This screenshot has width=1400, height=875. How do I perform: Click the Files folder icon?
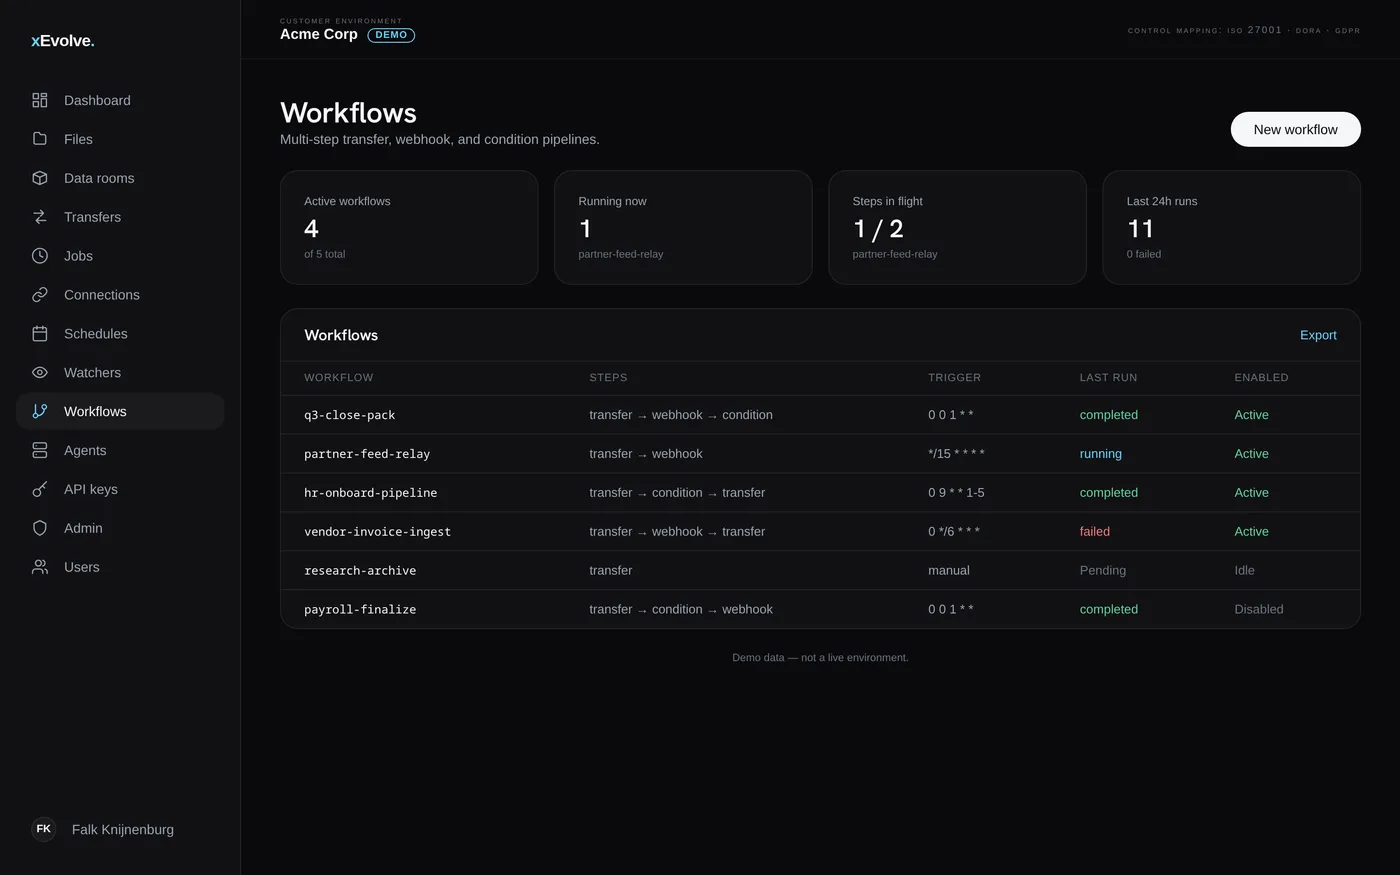coord(40,139)
